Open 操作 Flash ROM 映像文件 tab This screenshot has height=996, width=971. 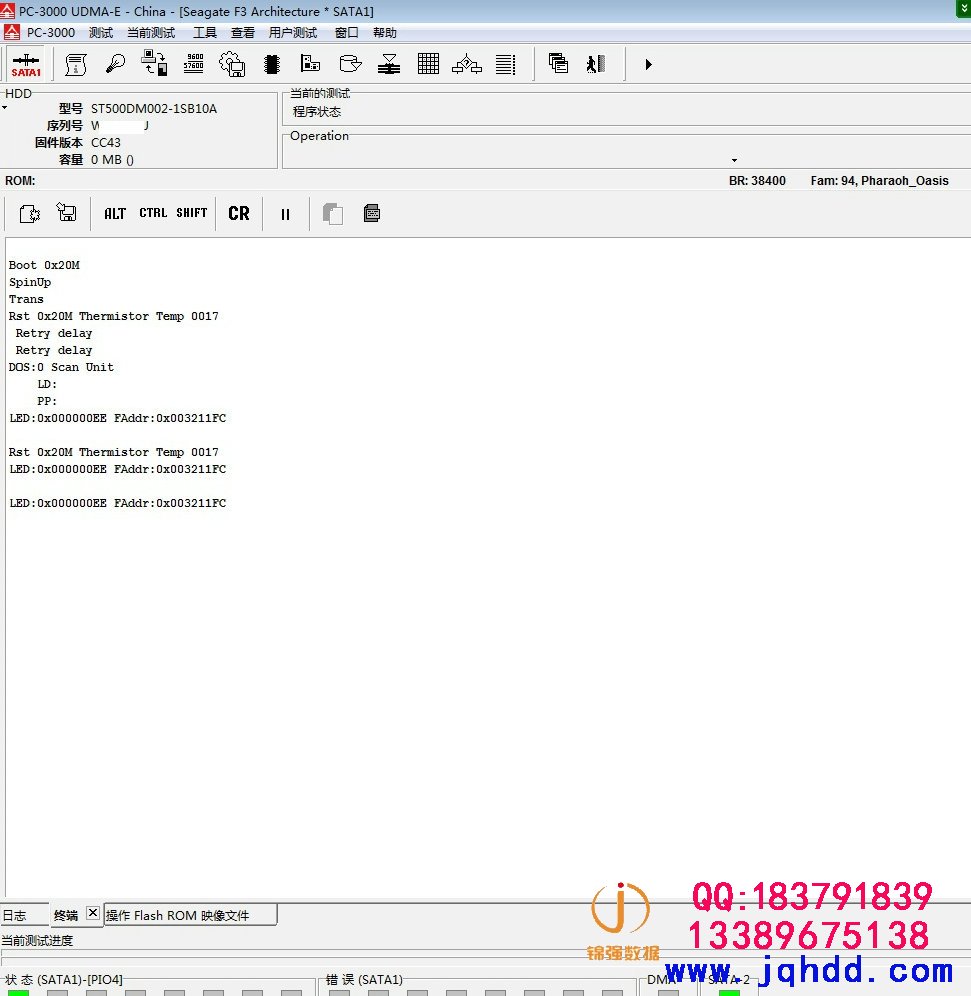point(190,915)
